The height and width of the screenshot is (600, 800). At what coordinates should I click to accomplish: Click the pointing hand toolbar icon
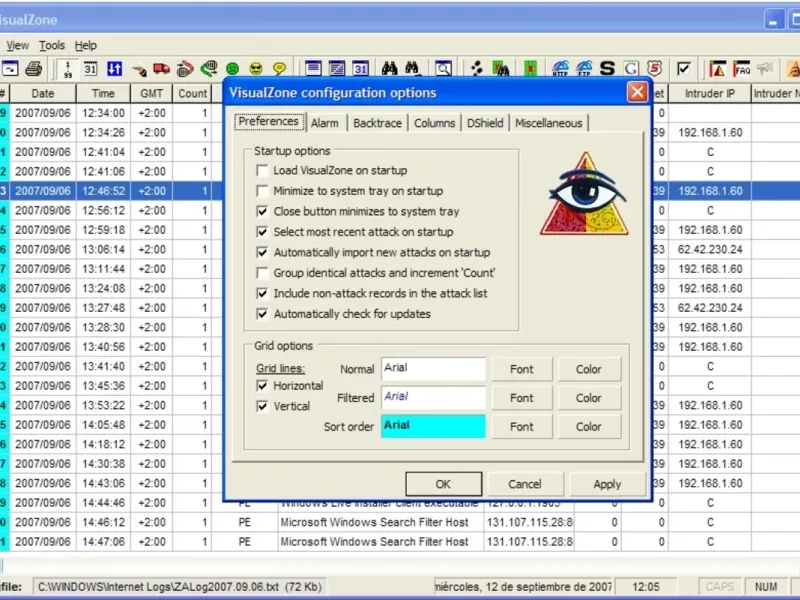pos(138,68)
